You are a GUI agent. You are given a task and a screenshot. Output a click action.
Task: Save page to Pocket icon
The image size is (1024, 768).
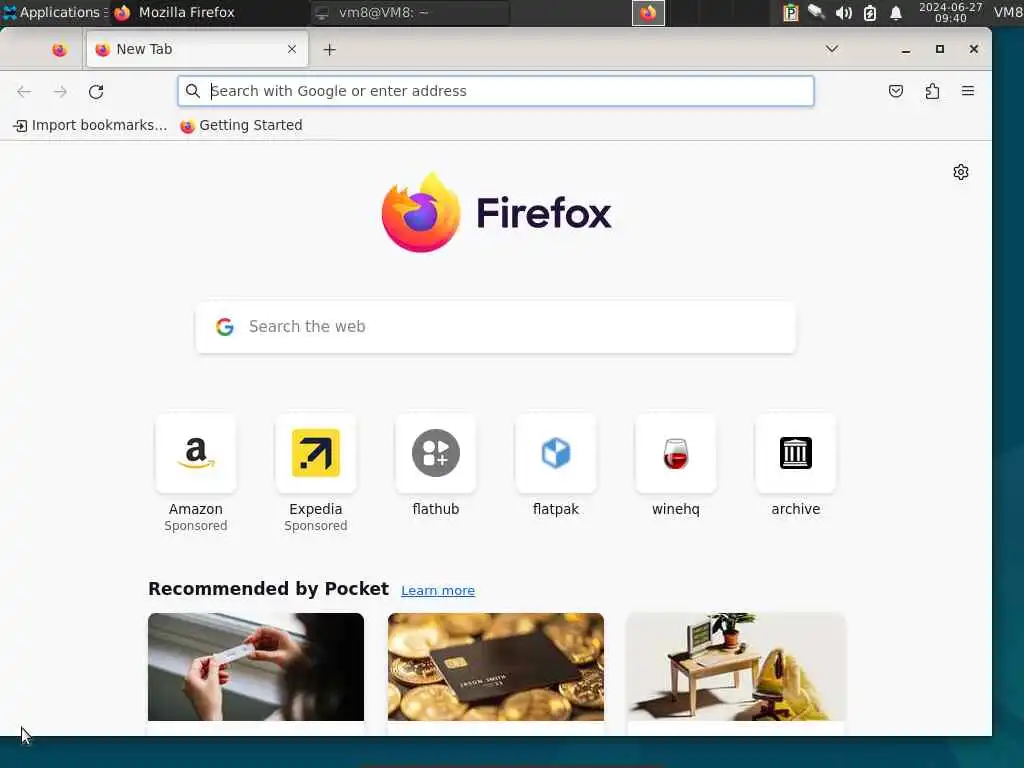896,91
